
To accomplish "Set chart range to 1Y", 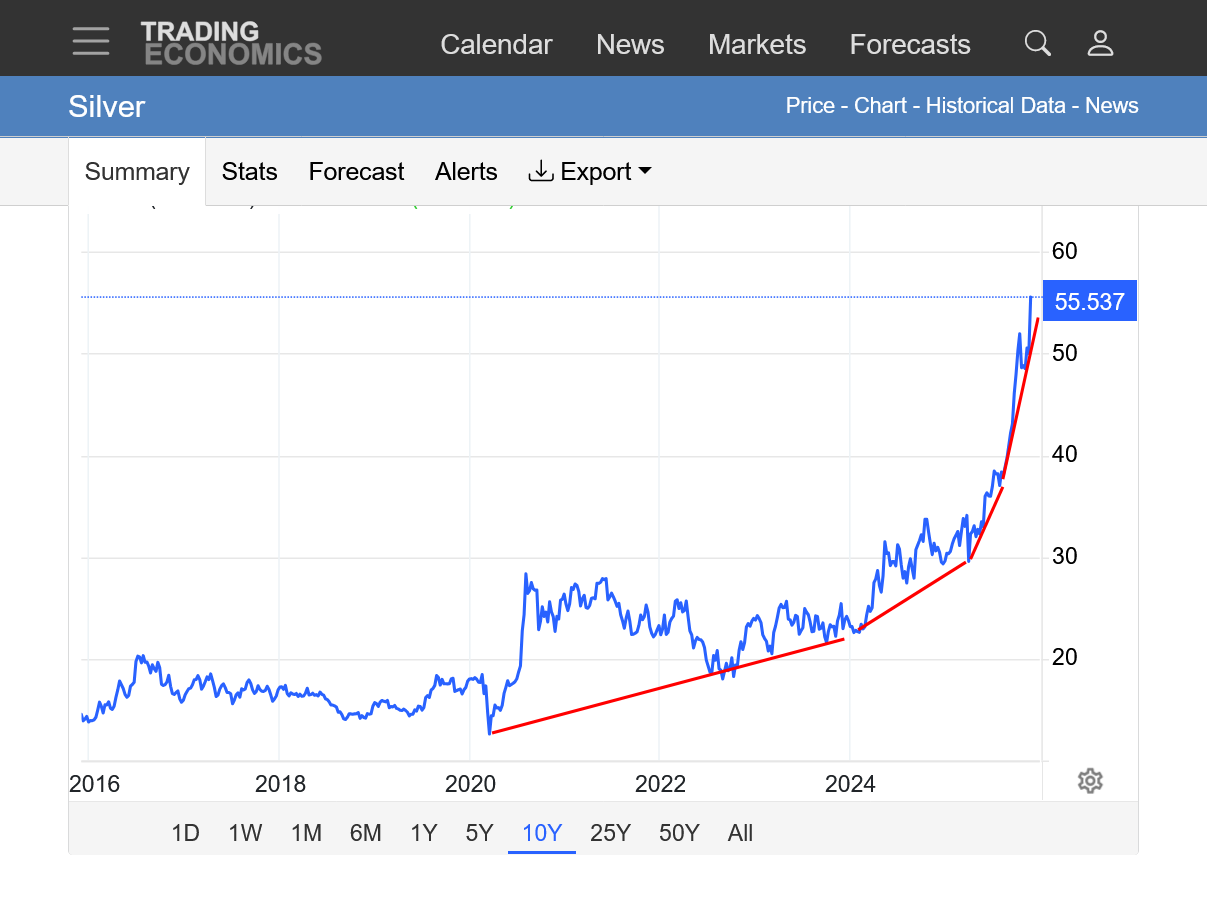I will click(x=424, y=833).
